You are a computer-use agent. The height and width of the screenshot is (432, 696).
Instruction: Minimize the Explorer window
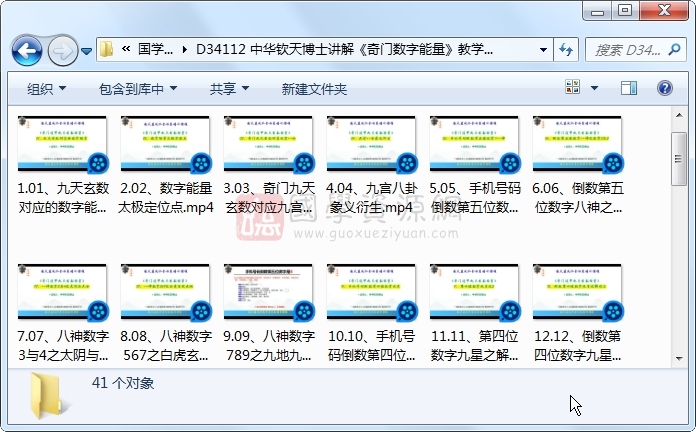(x=597, y=11)
